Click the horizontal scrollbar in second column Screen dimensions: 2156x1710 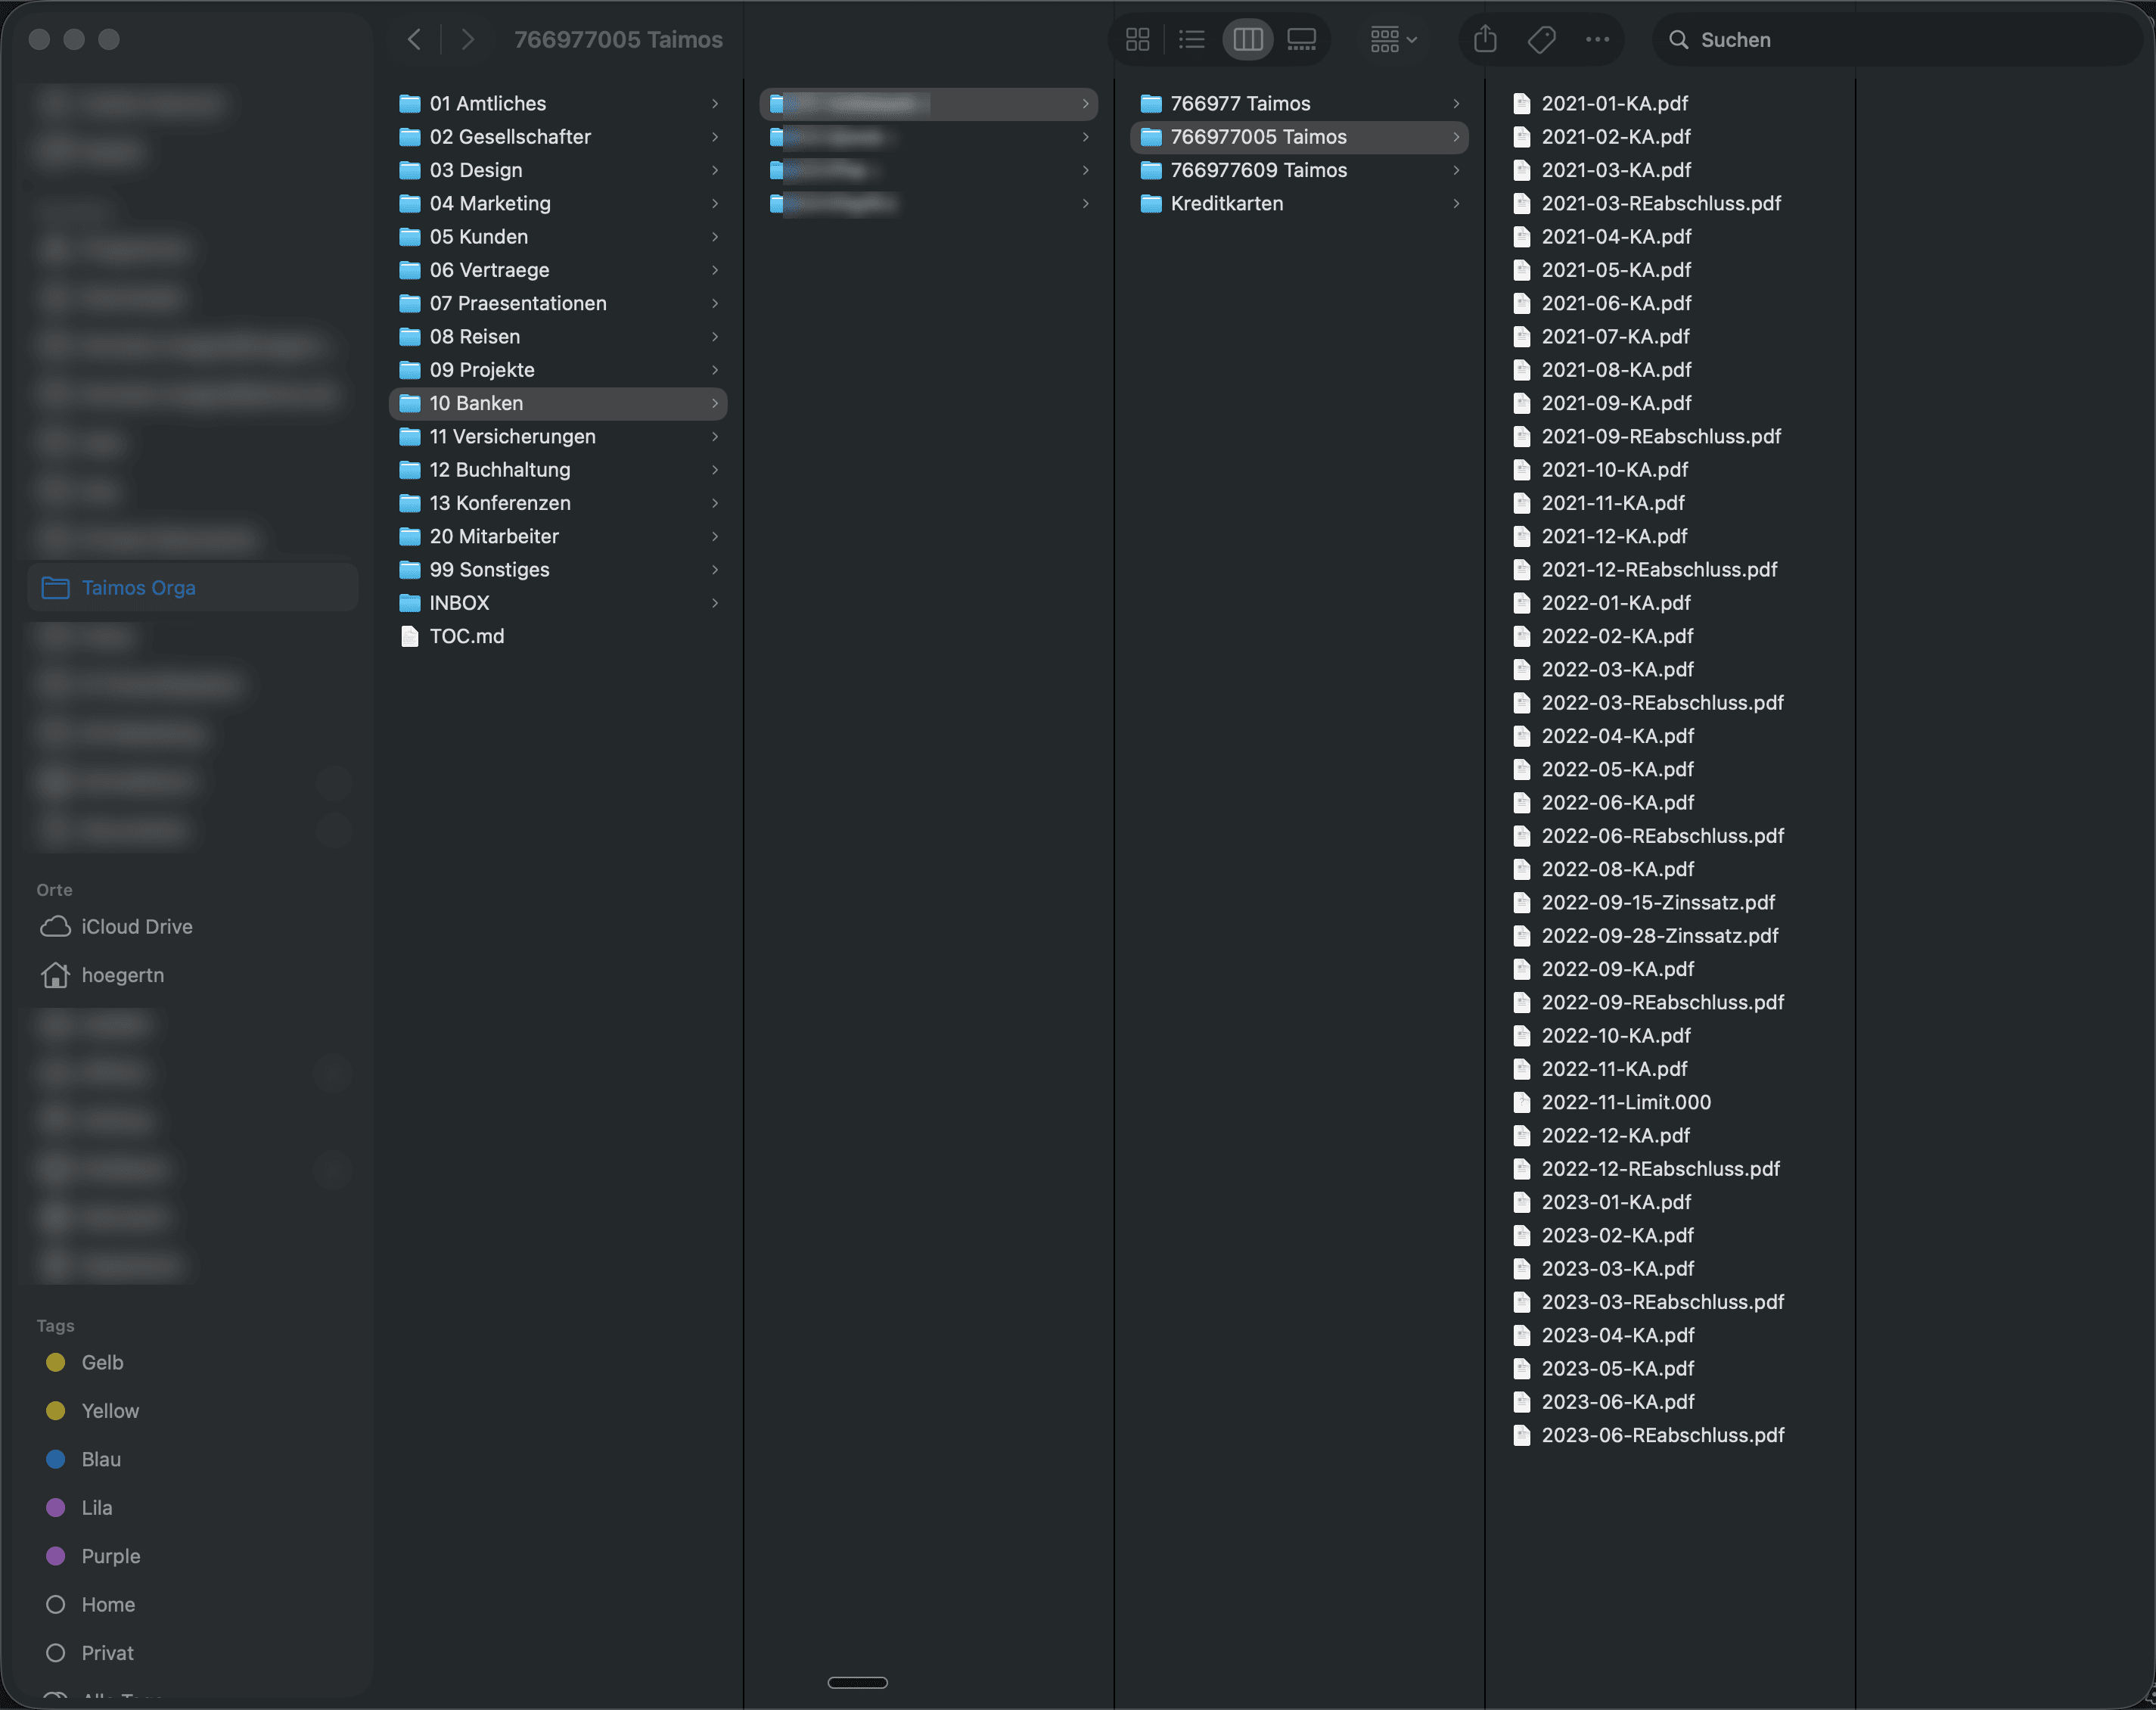click(x=858, y=1682)
